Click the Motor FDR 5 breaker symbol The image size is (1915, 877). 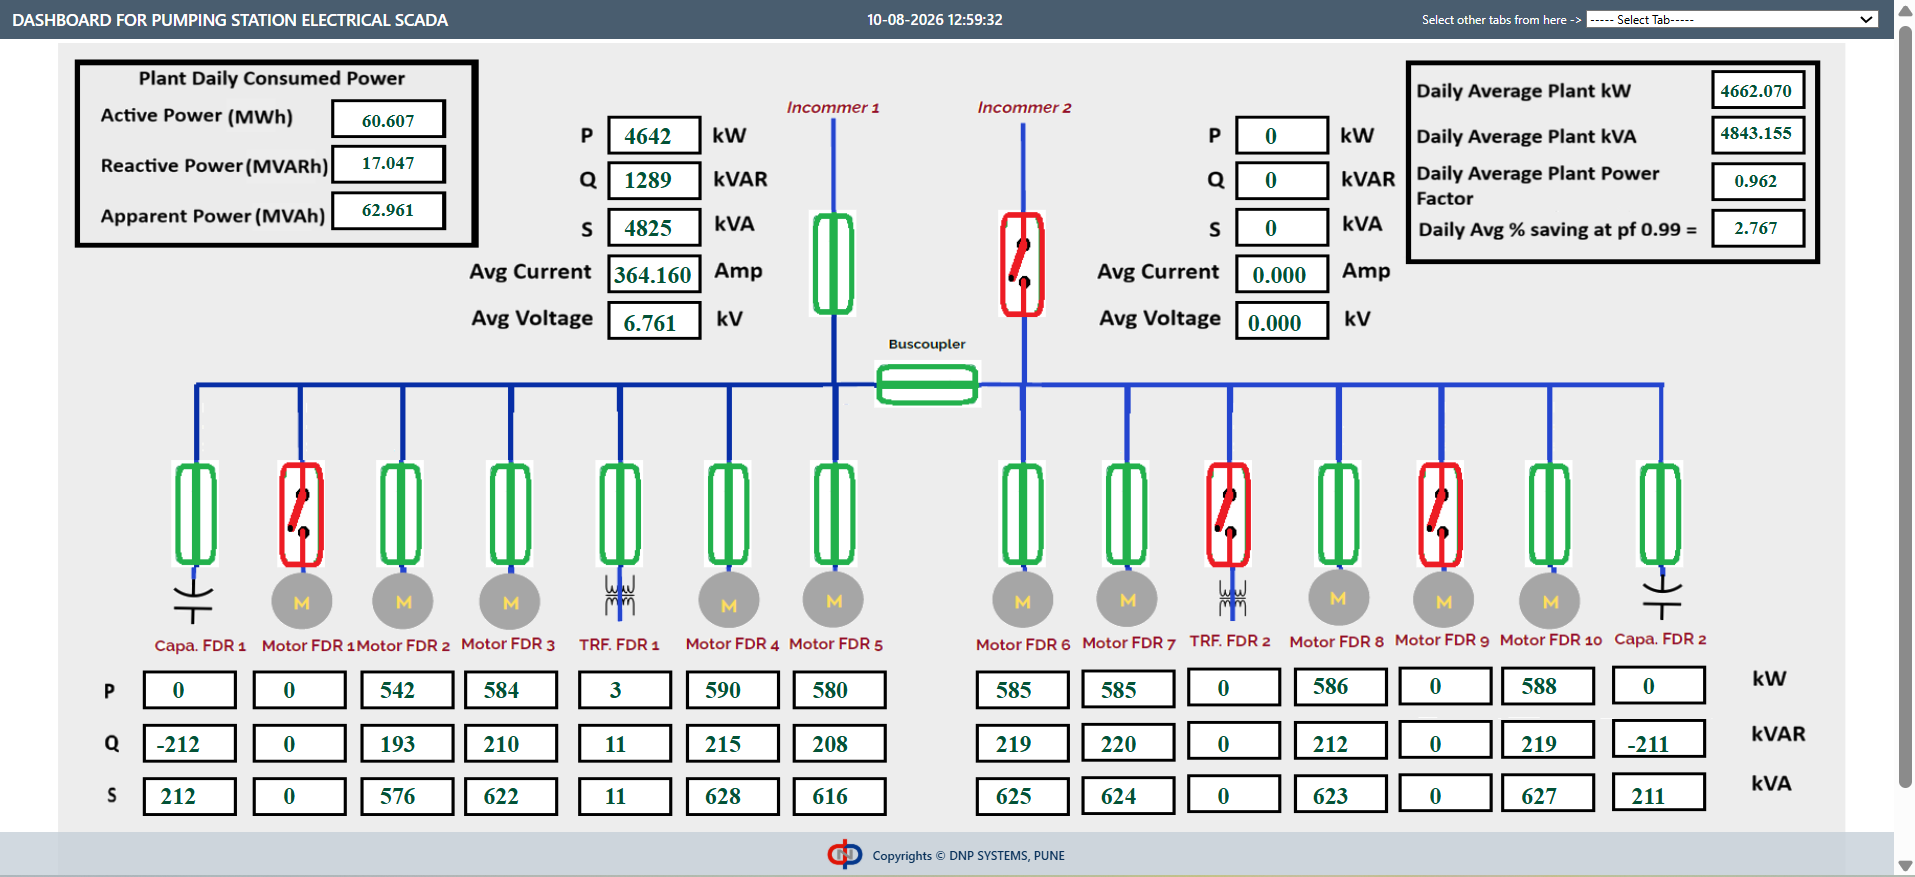point(834,514)
